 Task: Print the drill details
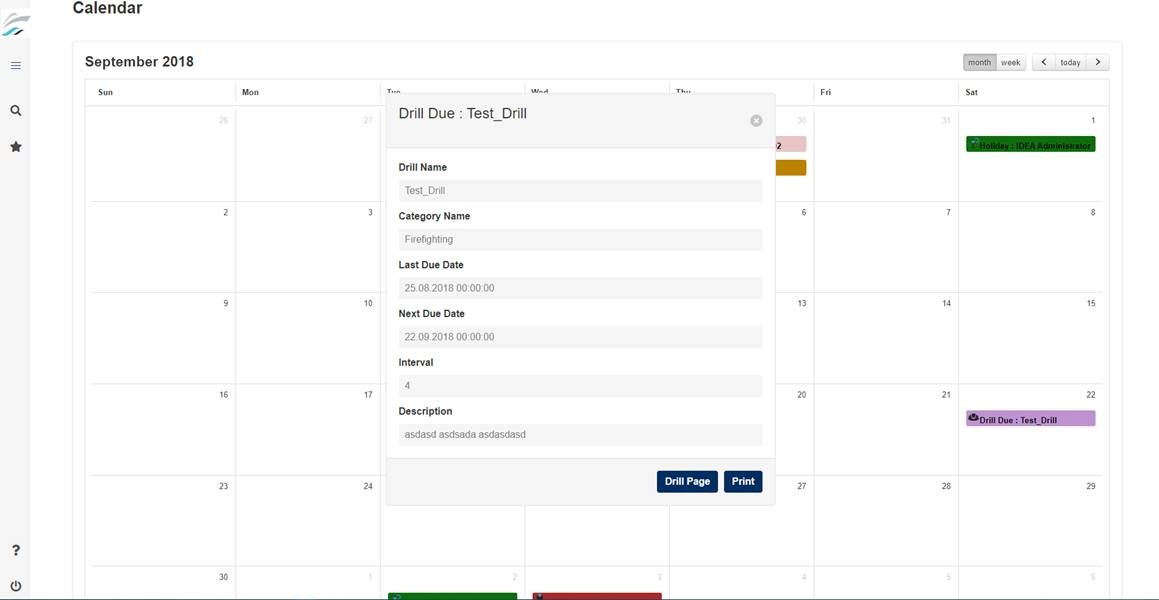[743, 482]
